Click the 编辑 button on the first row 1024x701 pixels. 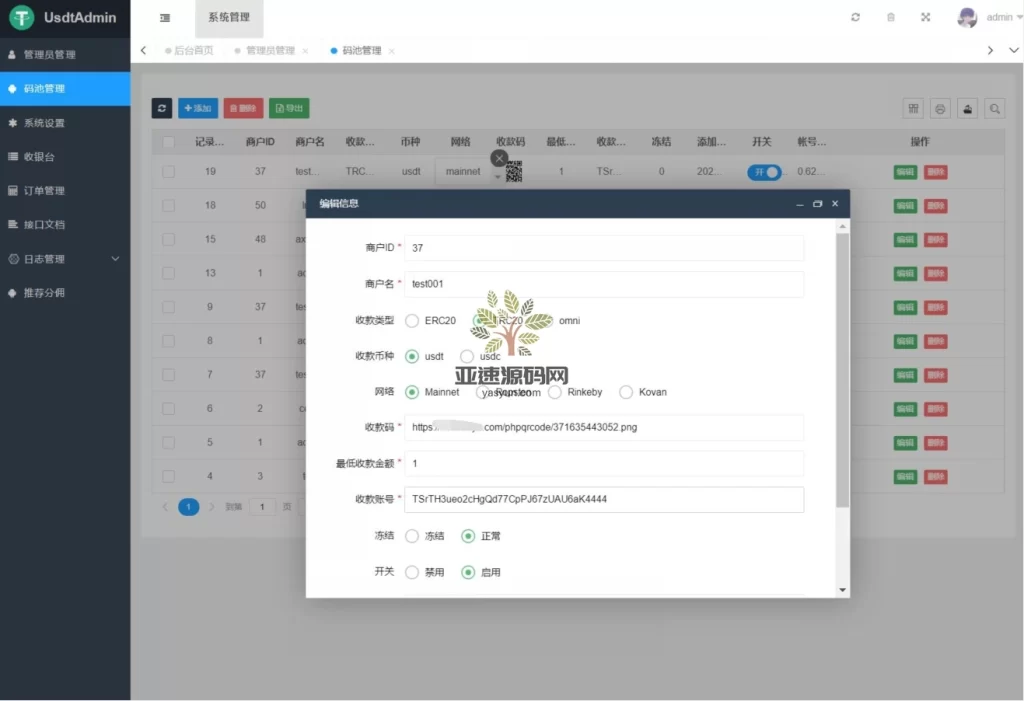[905, 172]
